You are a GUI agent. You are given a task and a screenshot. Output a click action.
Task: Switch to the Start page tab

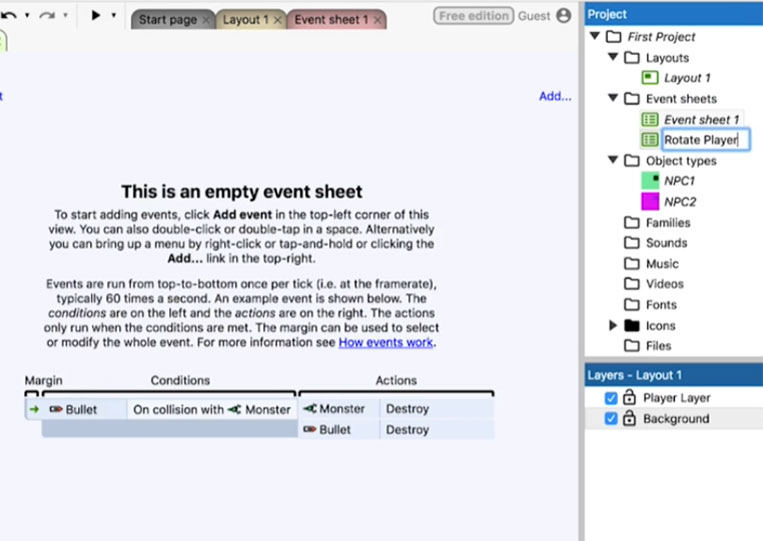click(167, 19)
